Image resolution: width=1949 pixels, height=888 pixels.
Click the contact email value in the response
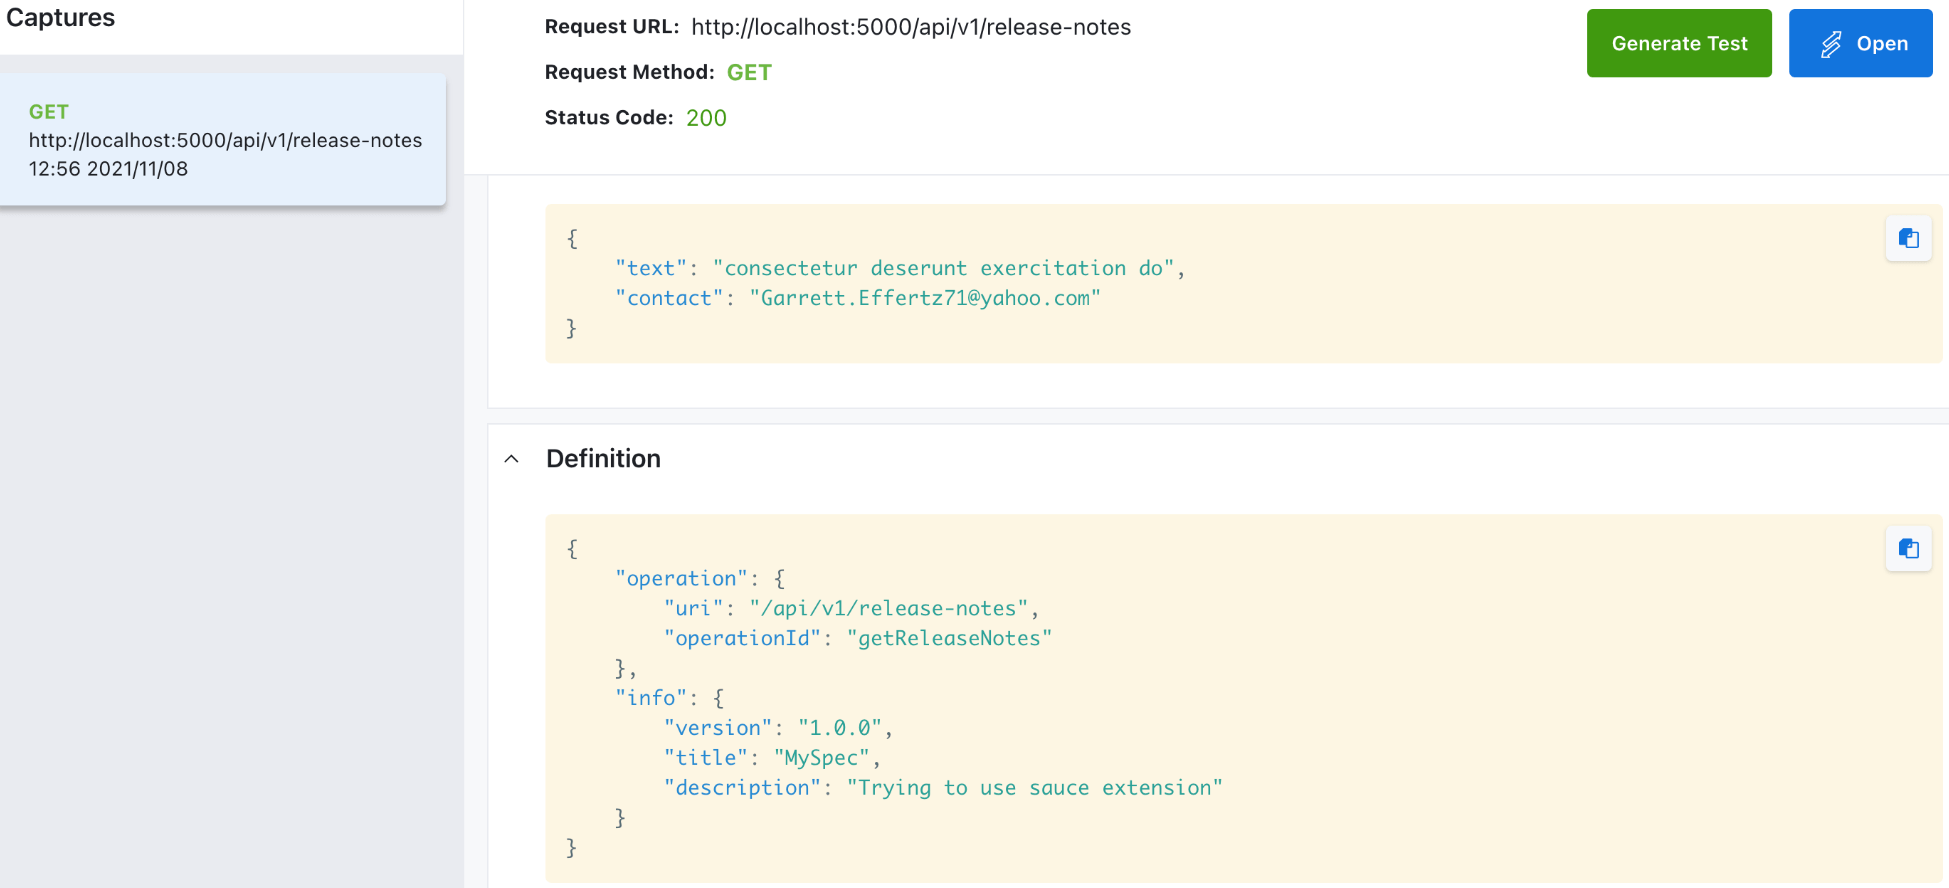(x=924, y=298)
